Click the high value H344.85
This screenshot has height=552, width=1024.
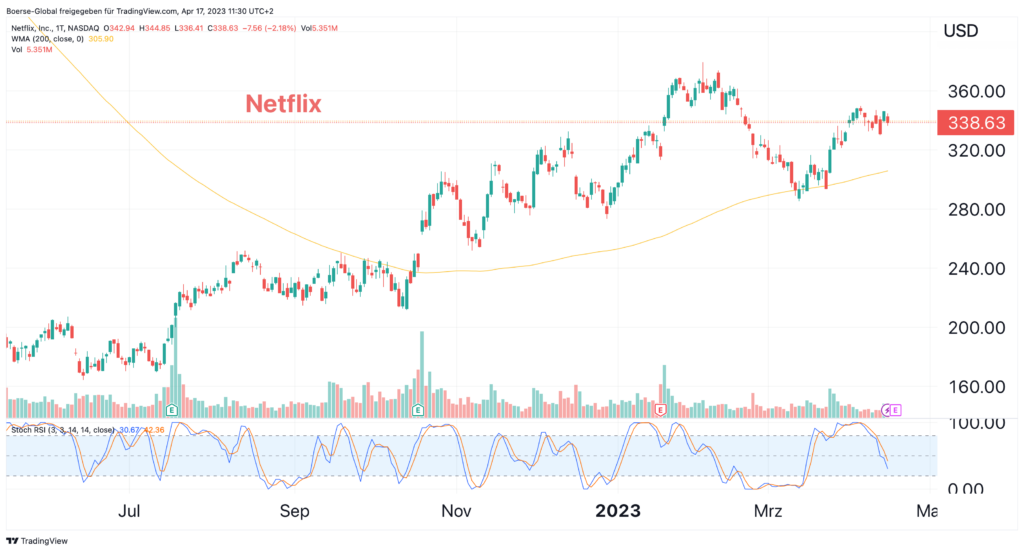(154, 28)
